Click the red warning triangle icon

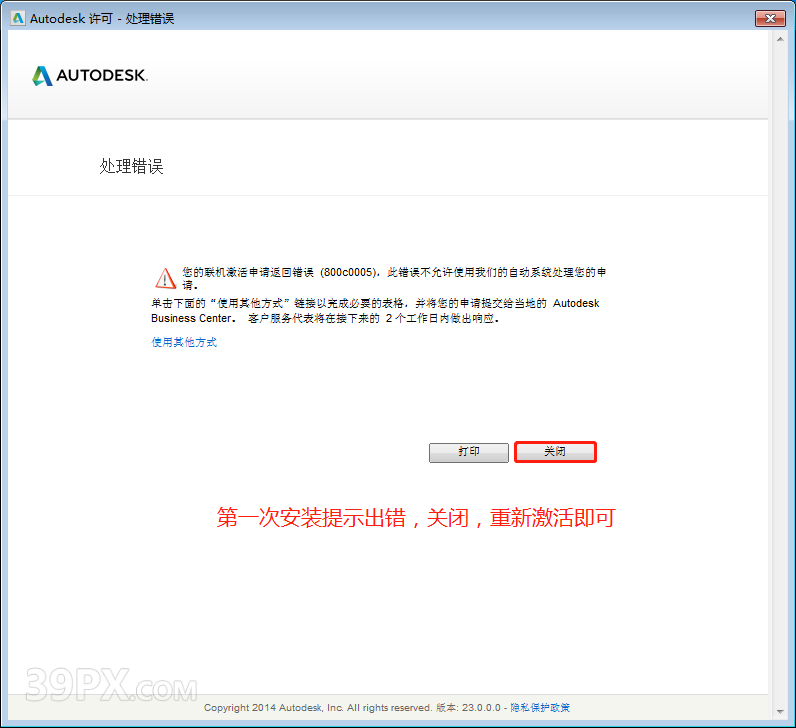(x=164, y=278)
